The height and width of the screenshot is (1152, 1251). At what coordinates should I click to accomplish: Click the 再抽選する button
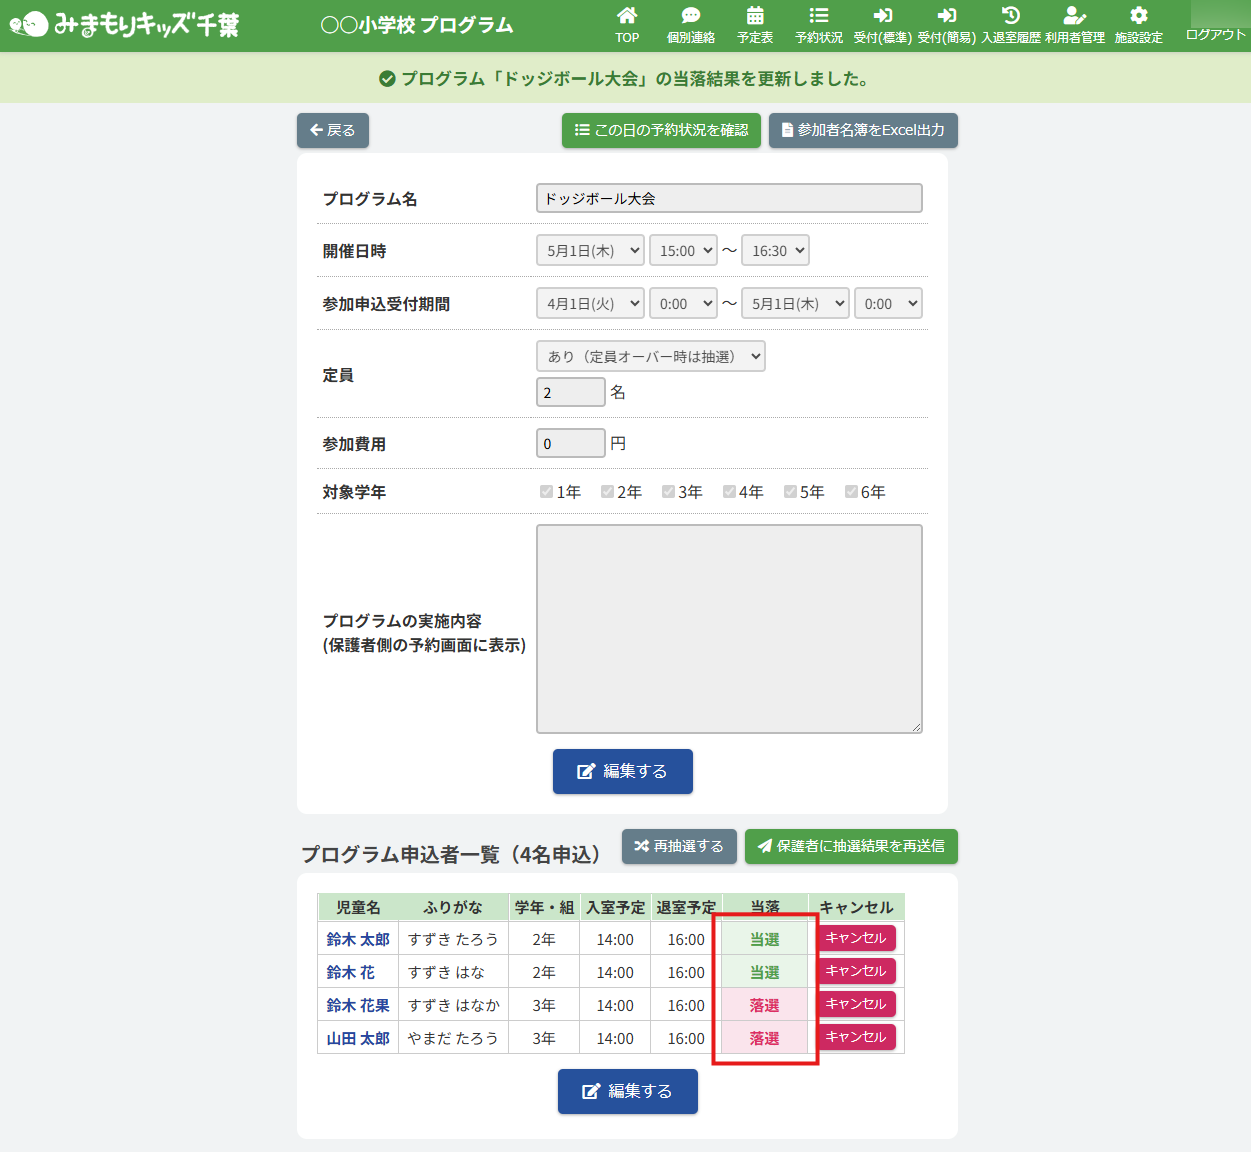click(x=679, y=846)
